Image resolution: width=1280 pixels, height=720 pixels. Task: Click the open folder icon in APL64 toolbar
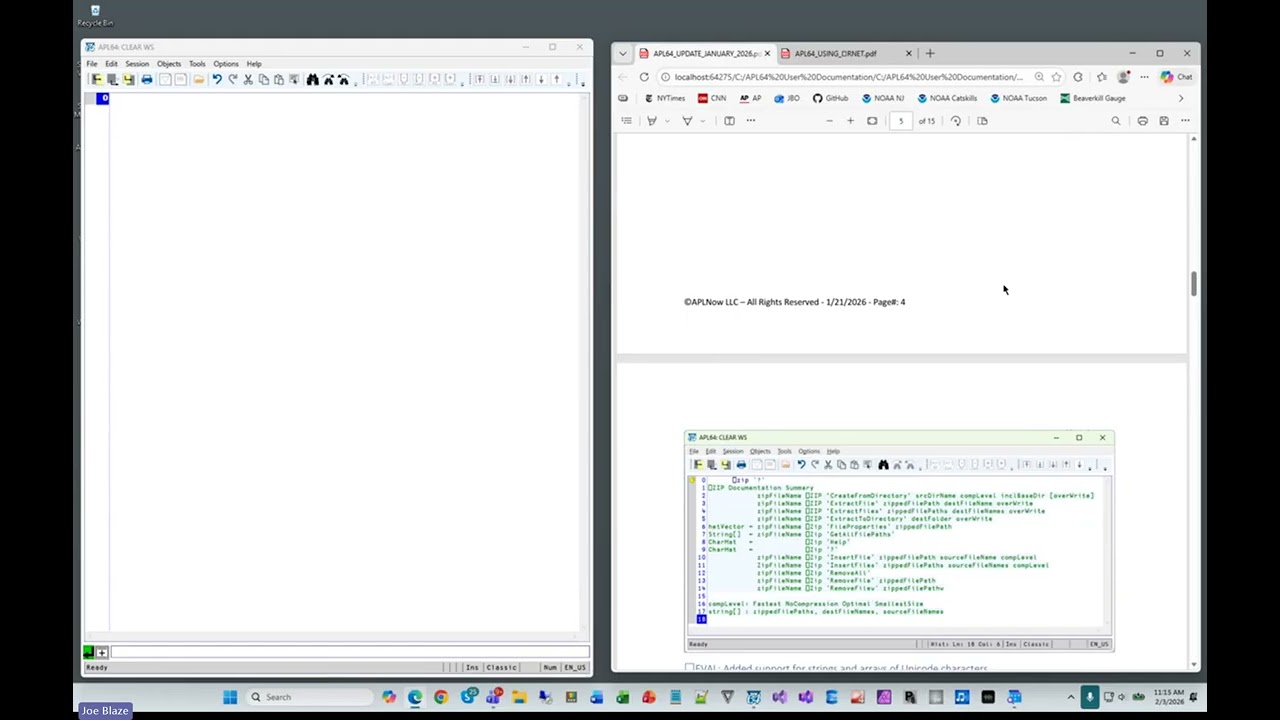[x=199, y=79]
